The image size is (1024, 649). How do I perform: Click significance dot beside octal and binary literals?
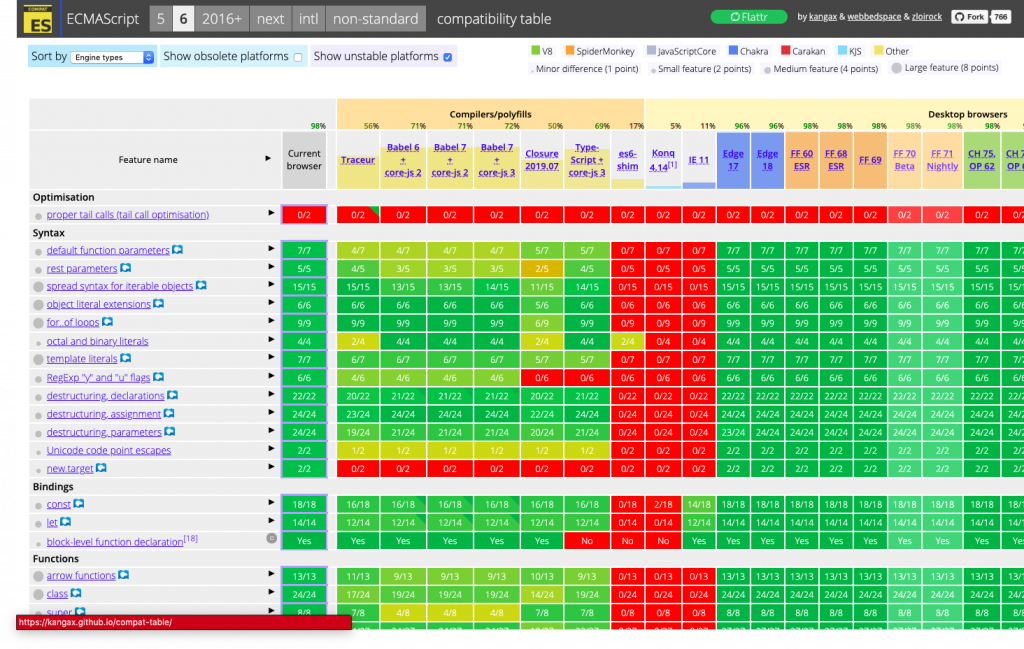[39, 343]
